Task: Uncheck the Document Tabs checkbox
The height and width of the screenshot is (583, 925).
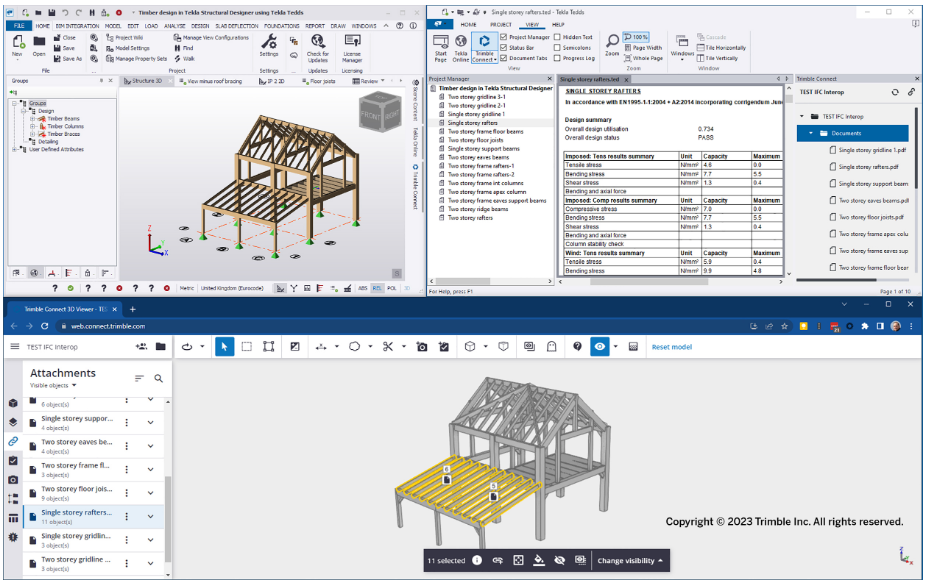Action: click(x=504, y=56)
